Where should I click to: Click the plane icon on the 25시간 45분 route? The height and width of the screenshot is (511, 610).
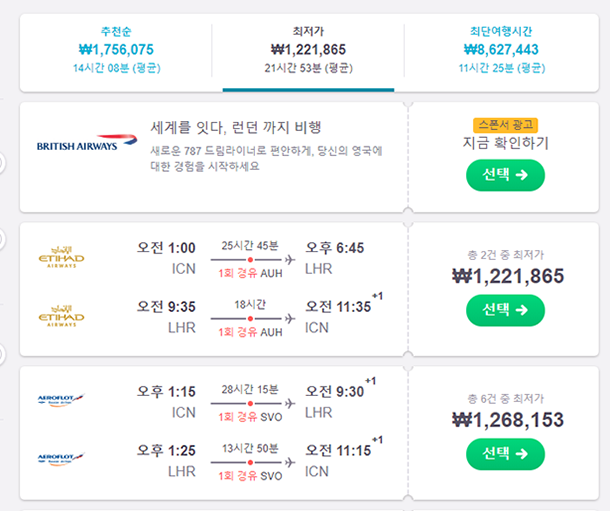(290, 259)
